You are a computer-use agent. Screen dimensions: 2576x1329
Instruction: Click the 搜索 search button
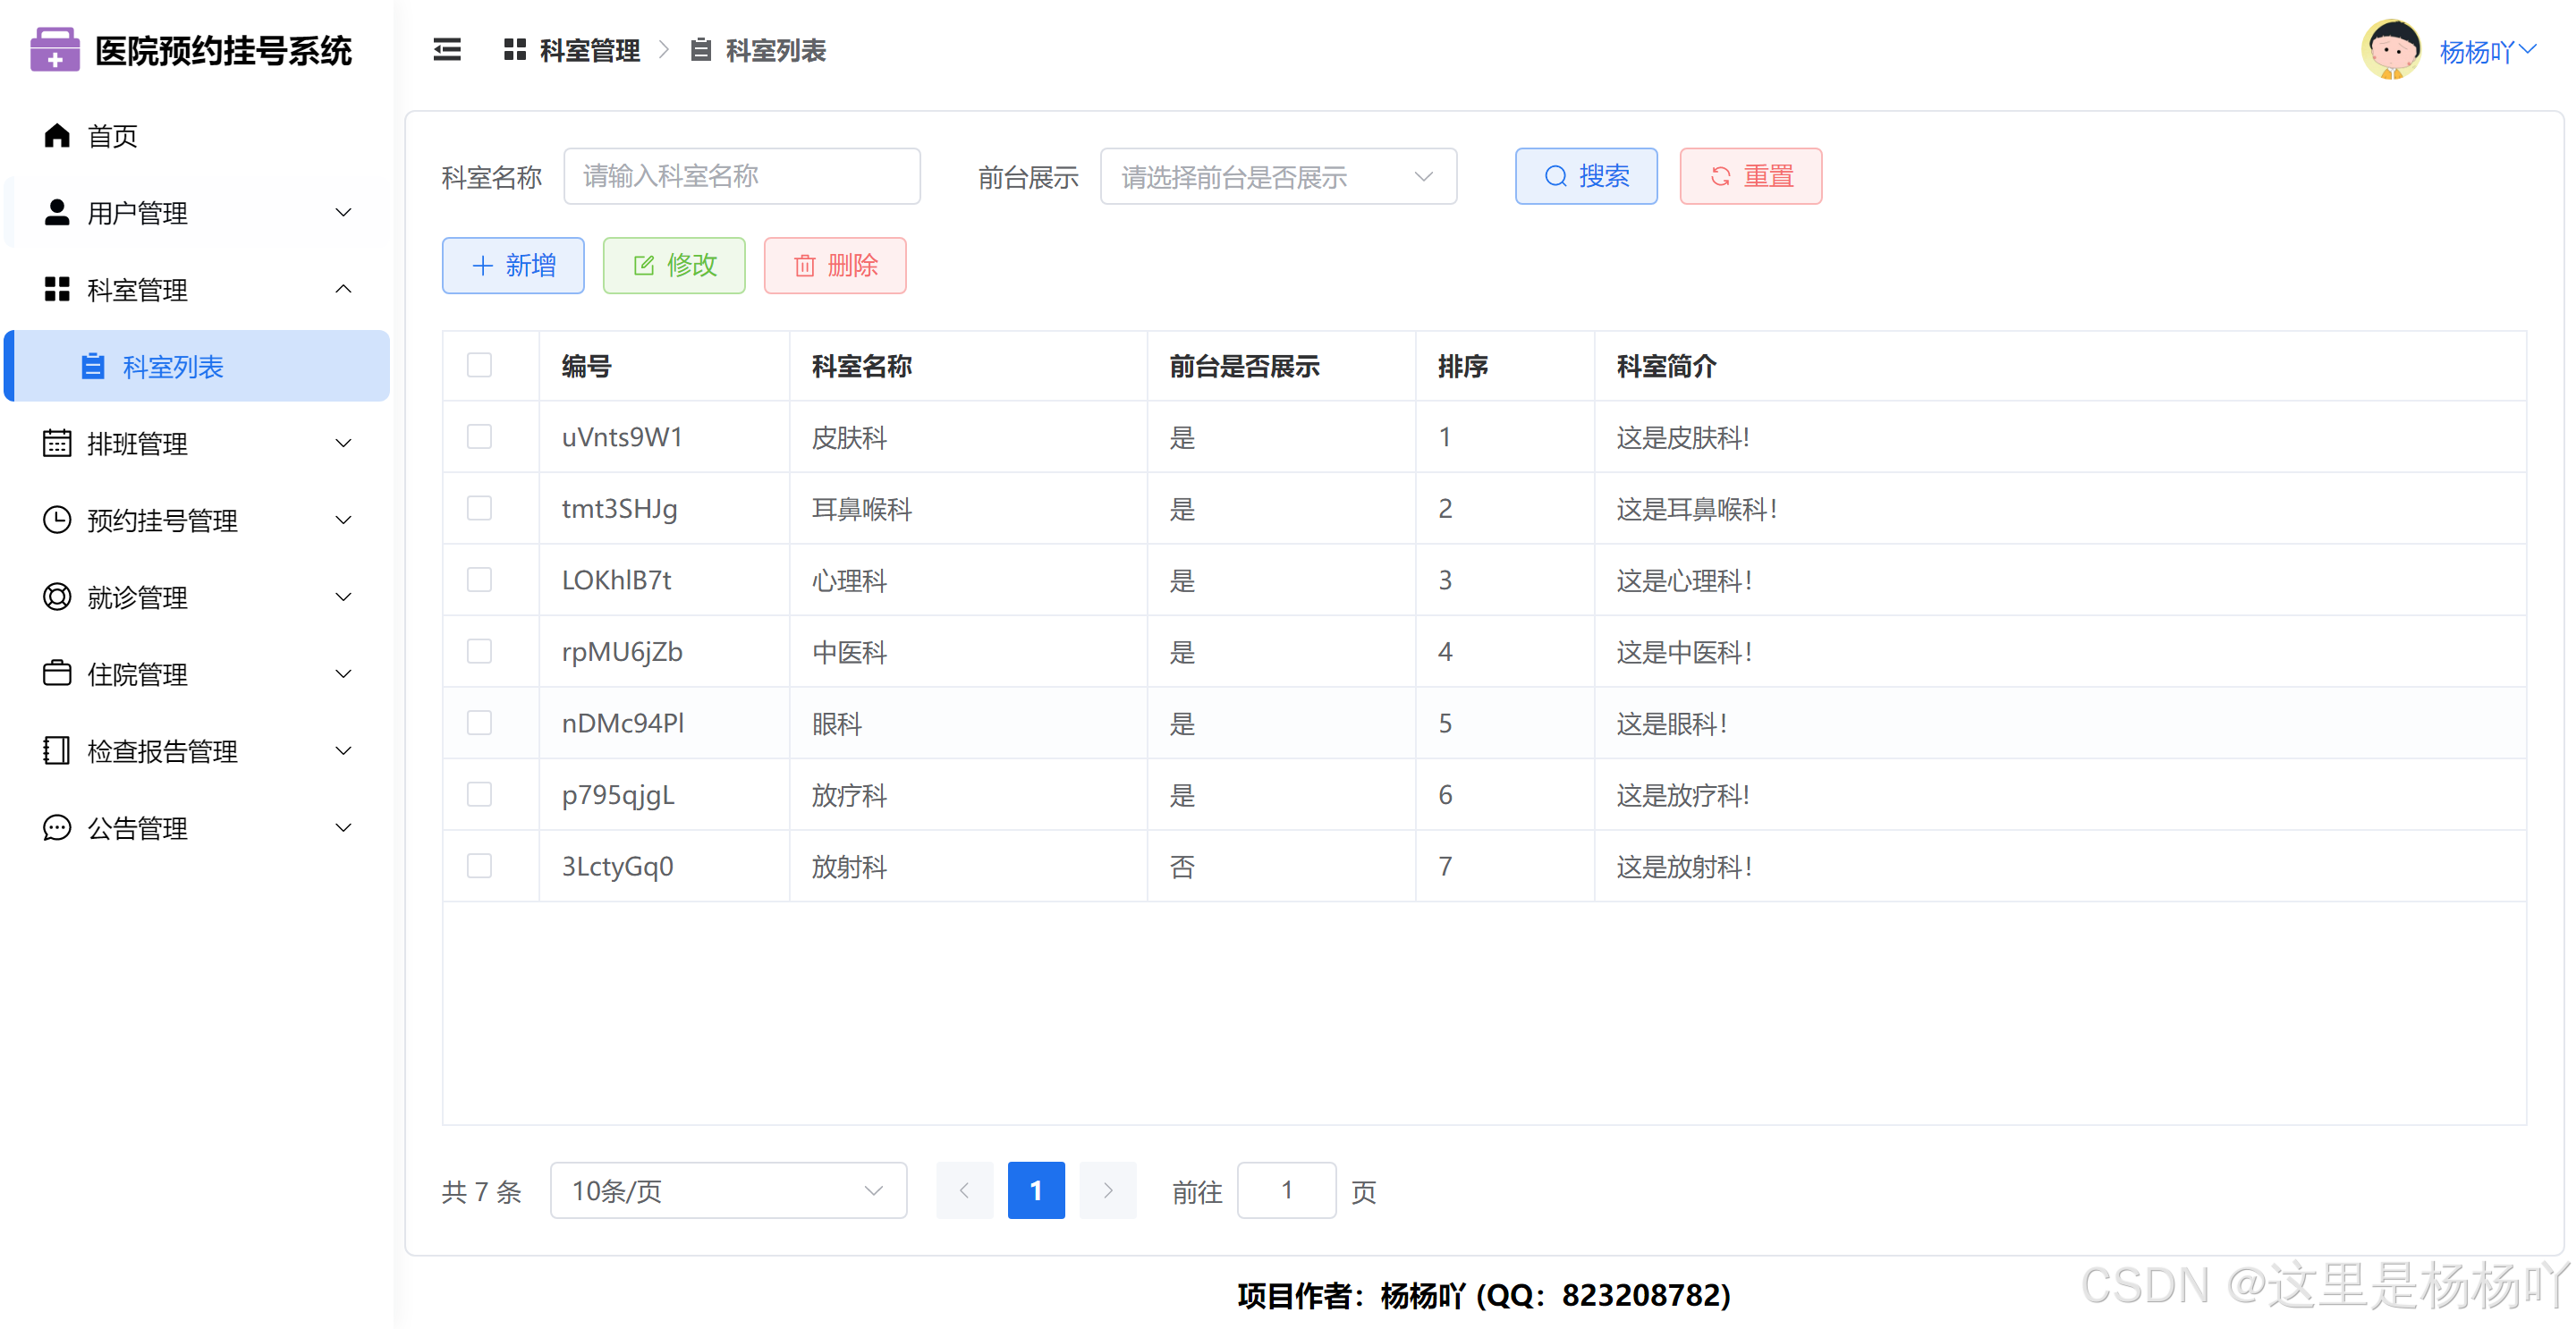pyautogui.click(x=1585, y=177)
